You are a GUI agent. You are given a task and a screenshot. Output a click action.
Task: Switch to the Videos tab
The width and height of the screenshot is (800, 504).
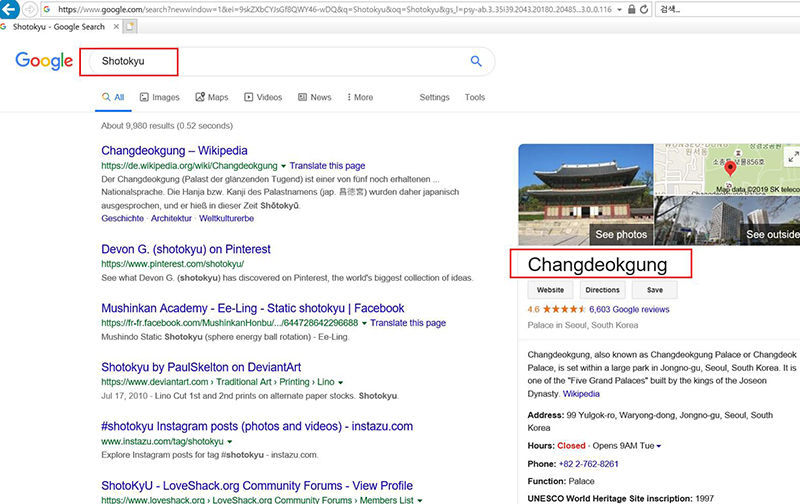tap(263, 97)
